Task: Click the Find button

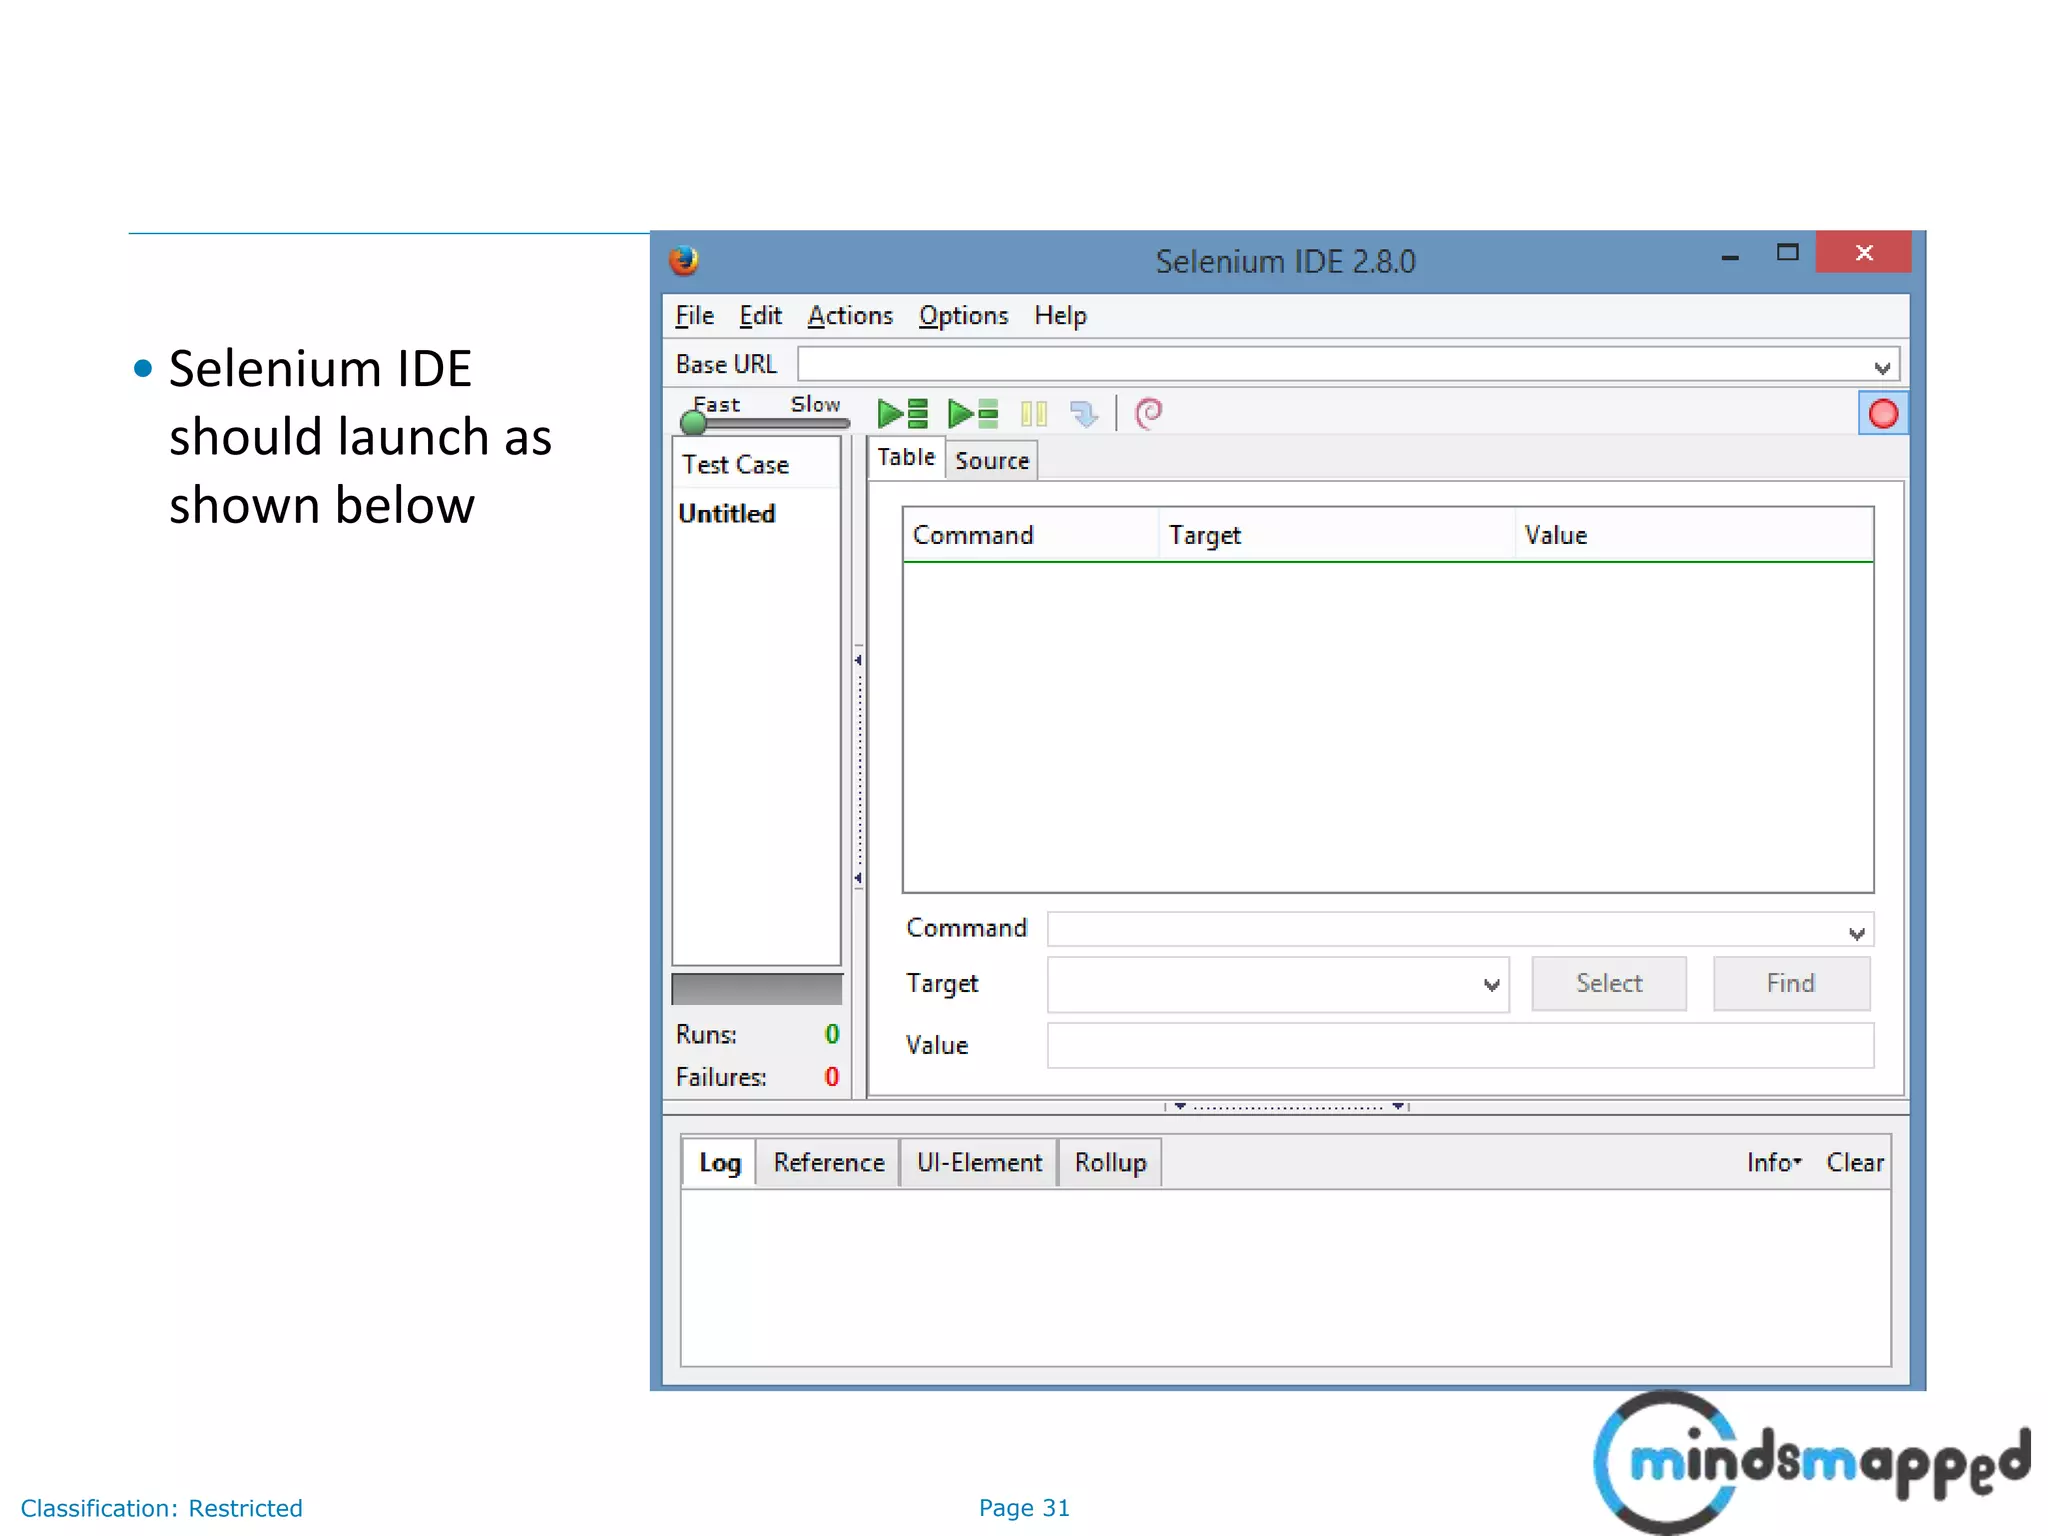Action: [x=1790, y=984]
